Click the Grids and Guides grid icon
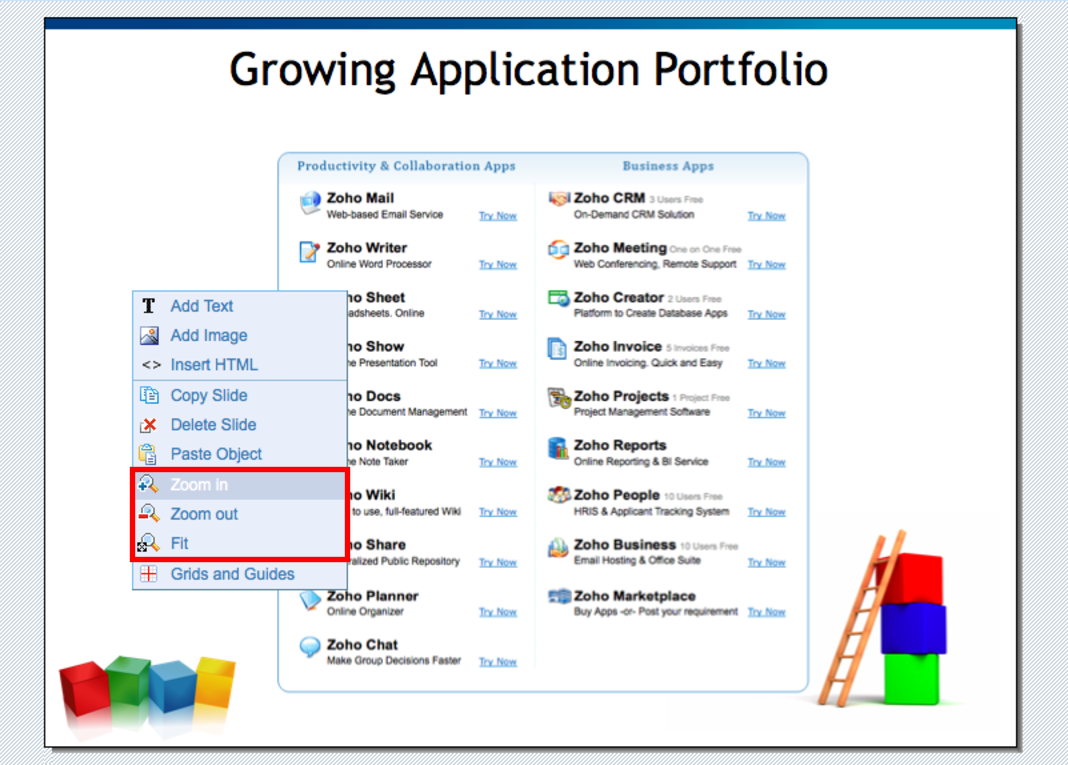 [x=149, y=574]
